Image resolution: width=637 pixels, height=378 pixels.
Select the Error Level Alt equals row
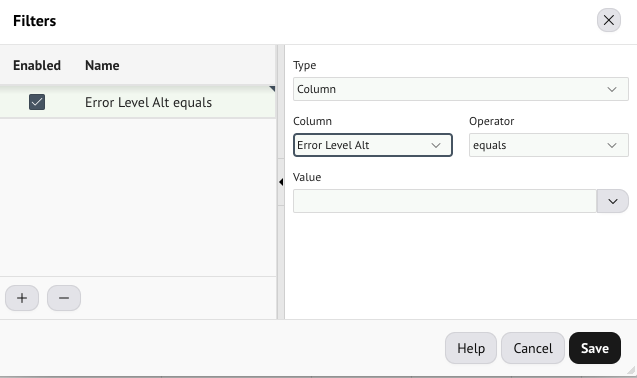click(138, 102)
